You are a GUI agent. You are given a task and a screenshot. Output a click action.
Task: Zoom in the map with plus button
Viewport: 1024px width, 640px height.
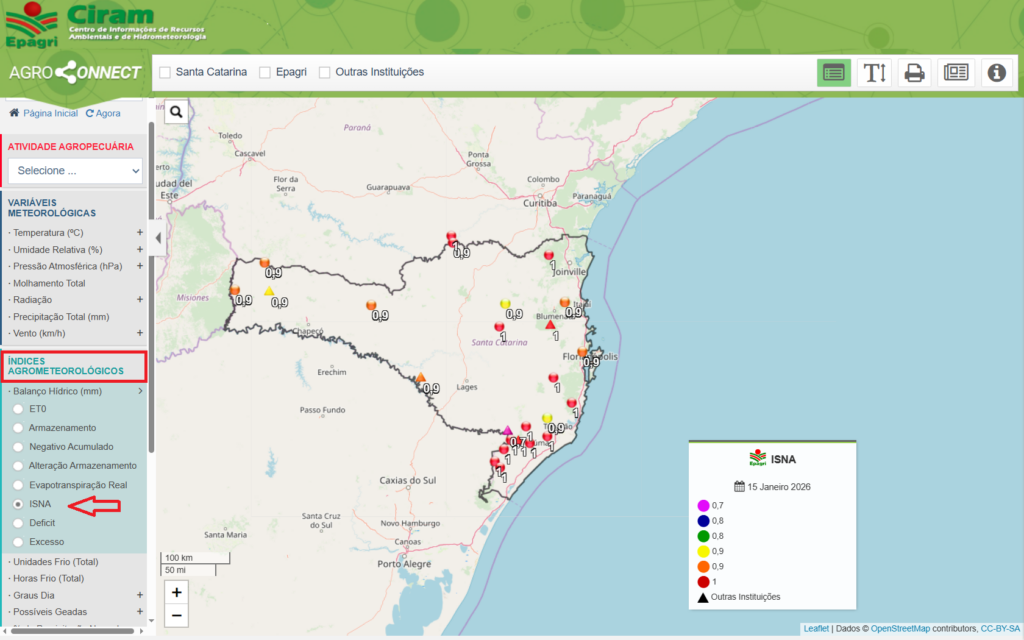[x=177, y=592]
